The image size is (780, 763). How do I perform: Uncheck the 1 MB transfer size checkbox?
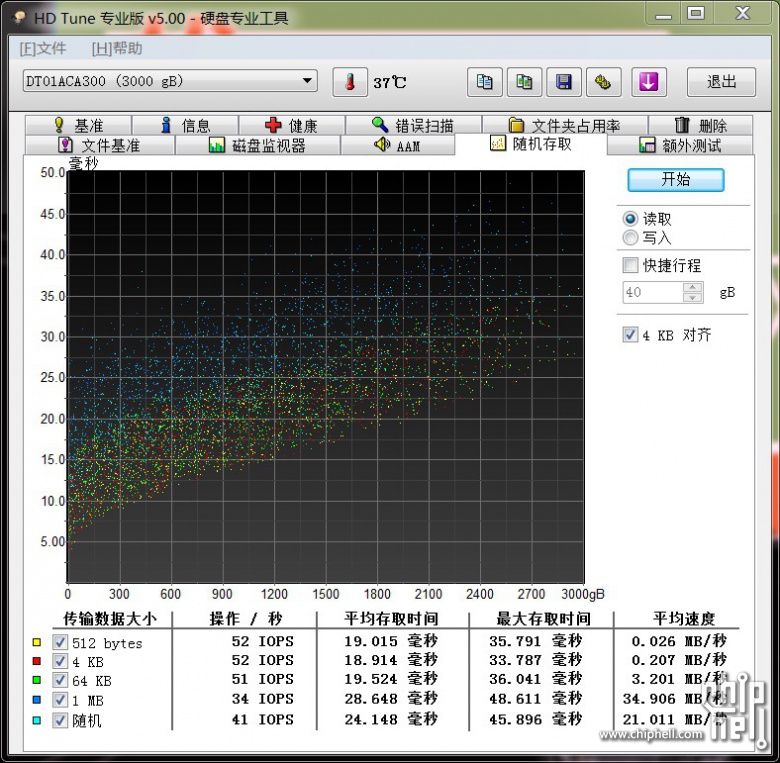[60, 700]
